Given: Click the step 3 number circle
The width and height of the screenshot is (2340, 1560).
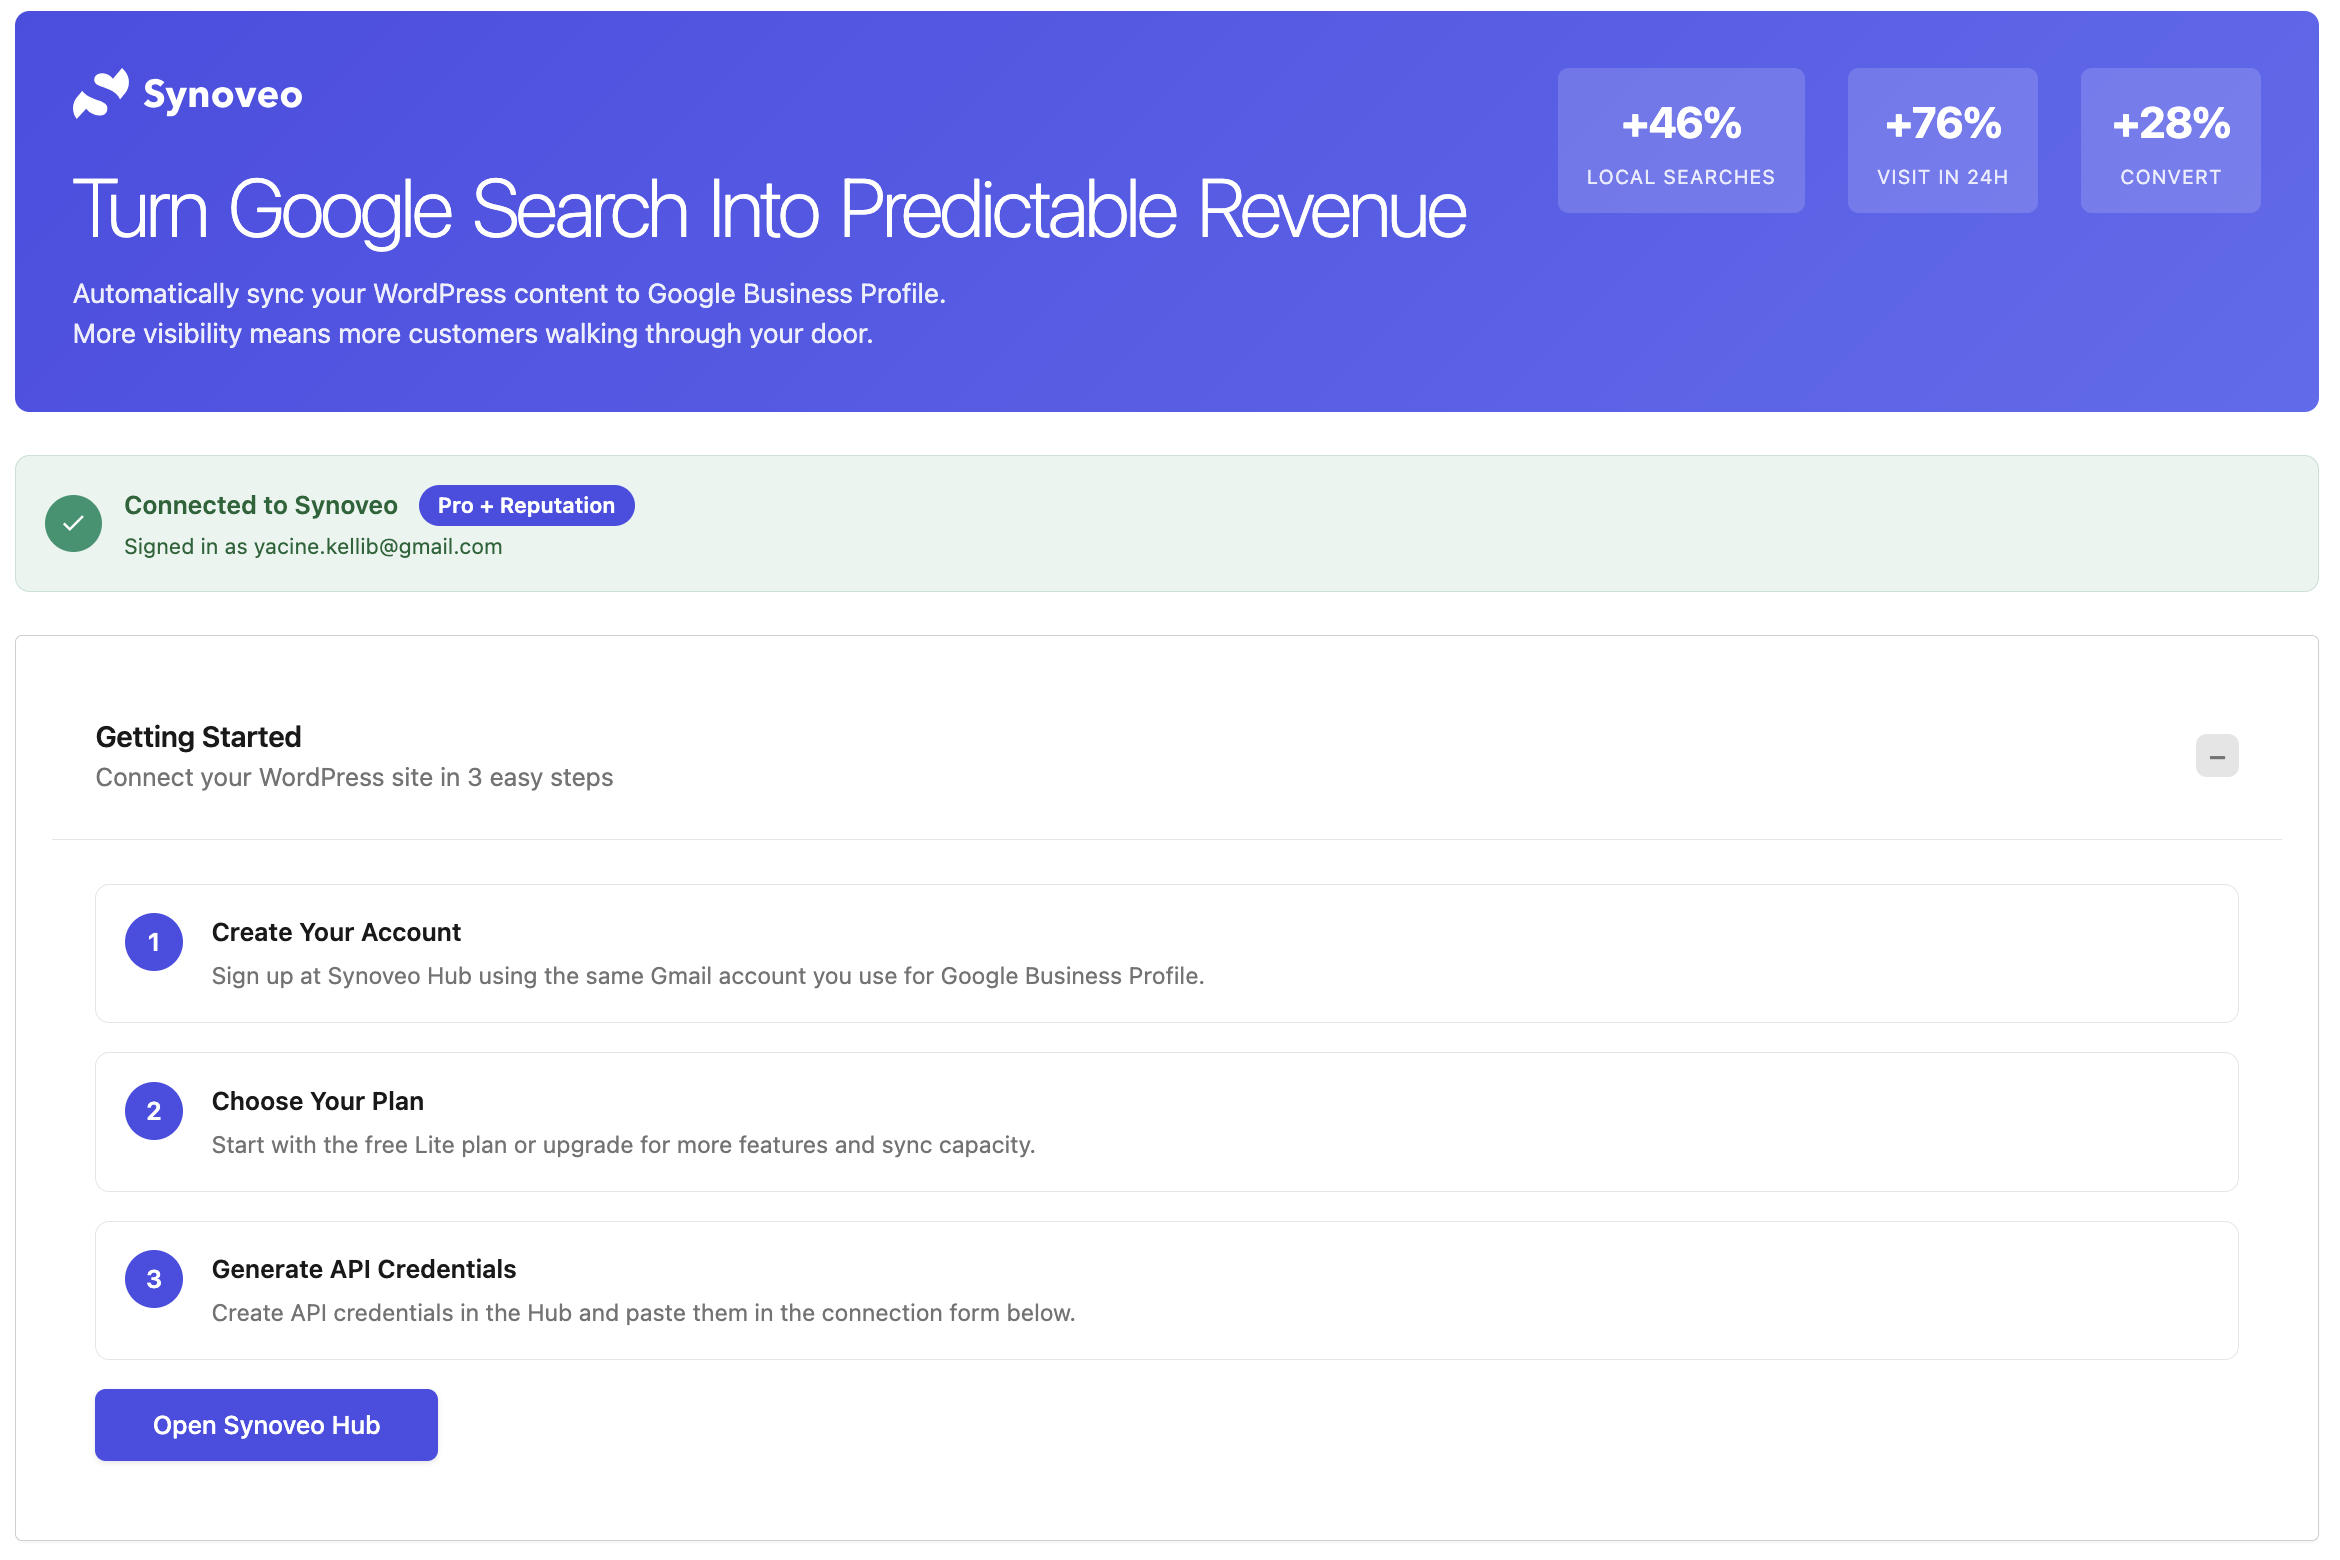Looking at the screenshot, I should [x=154, y=1279].
